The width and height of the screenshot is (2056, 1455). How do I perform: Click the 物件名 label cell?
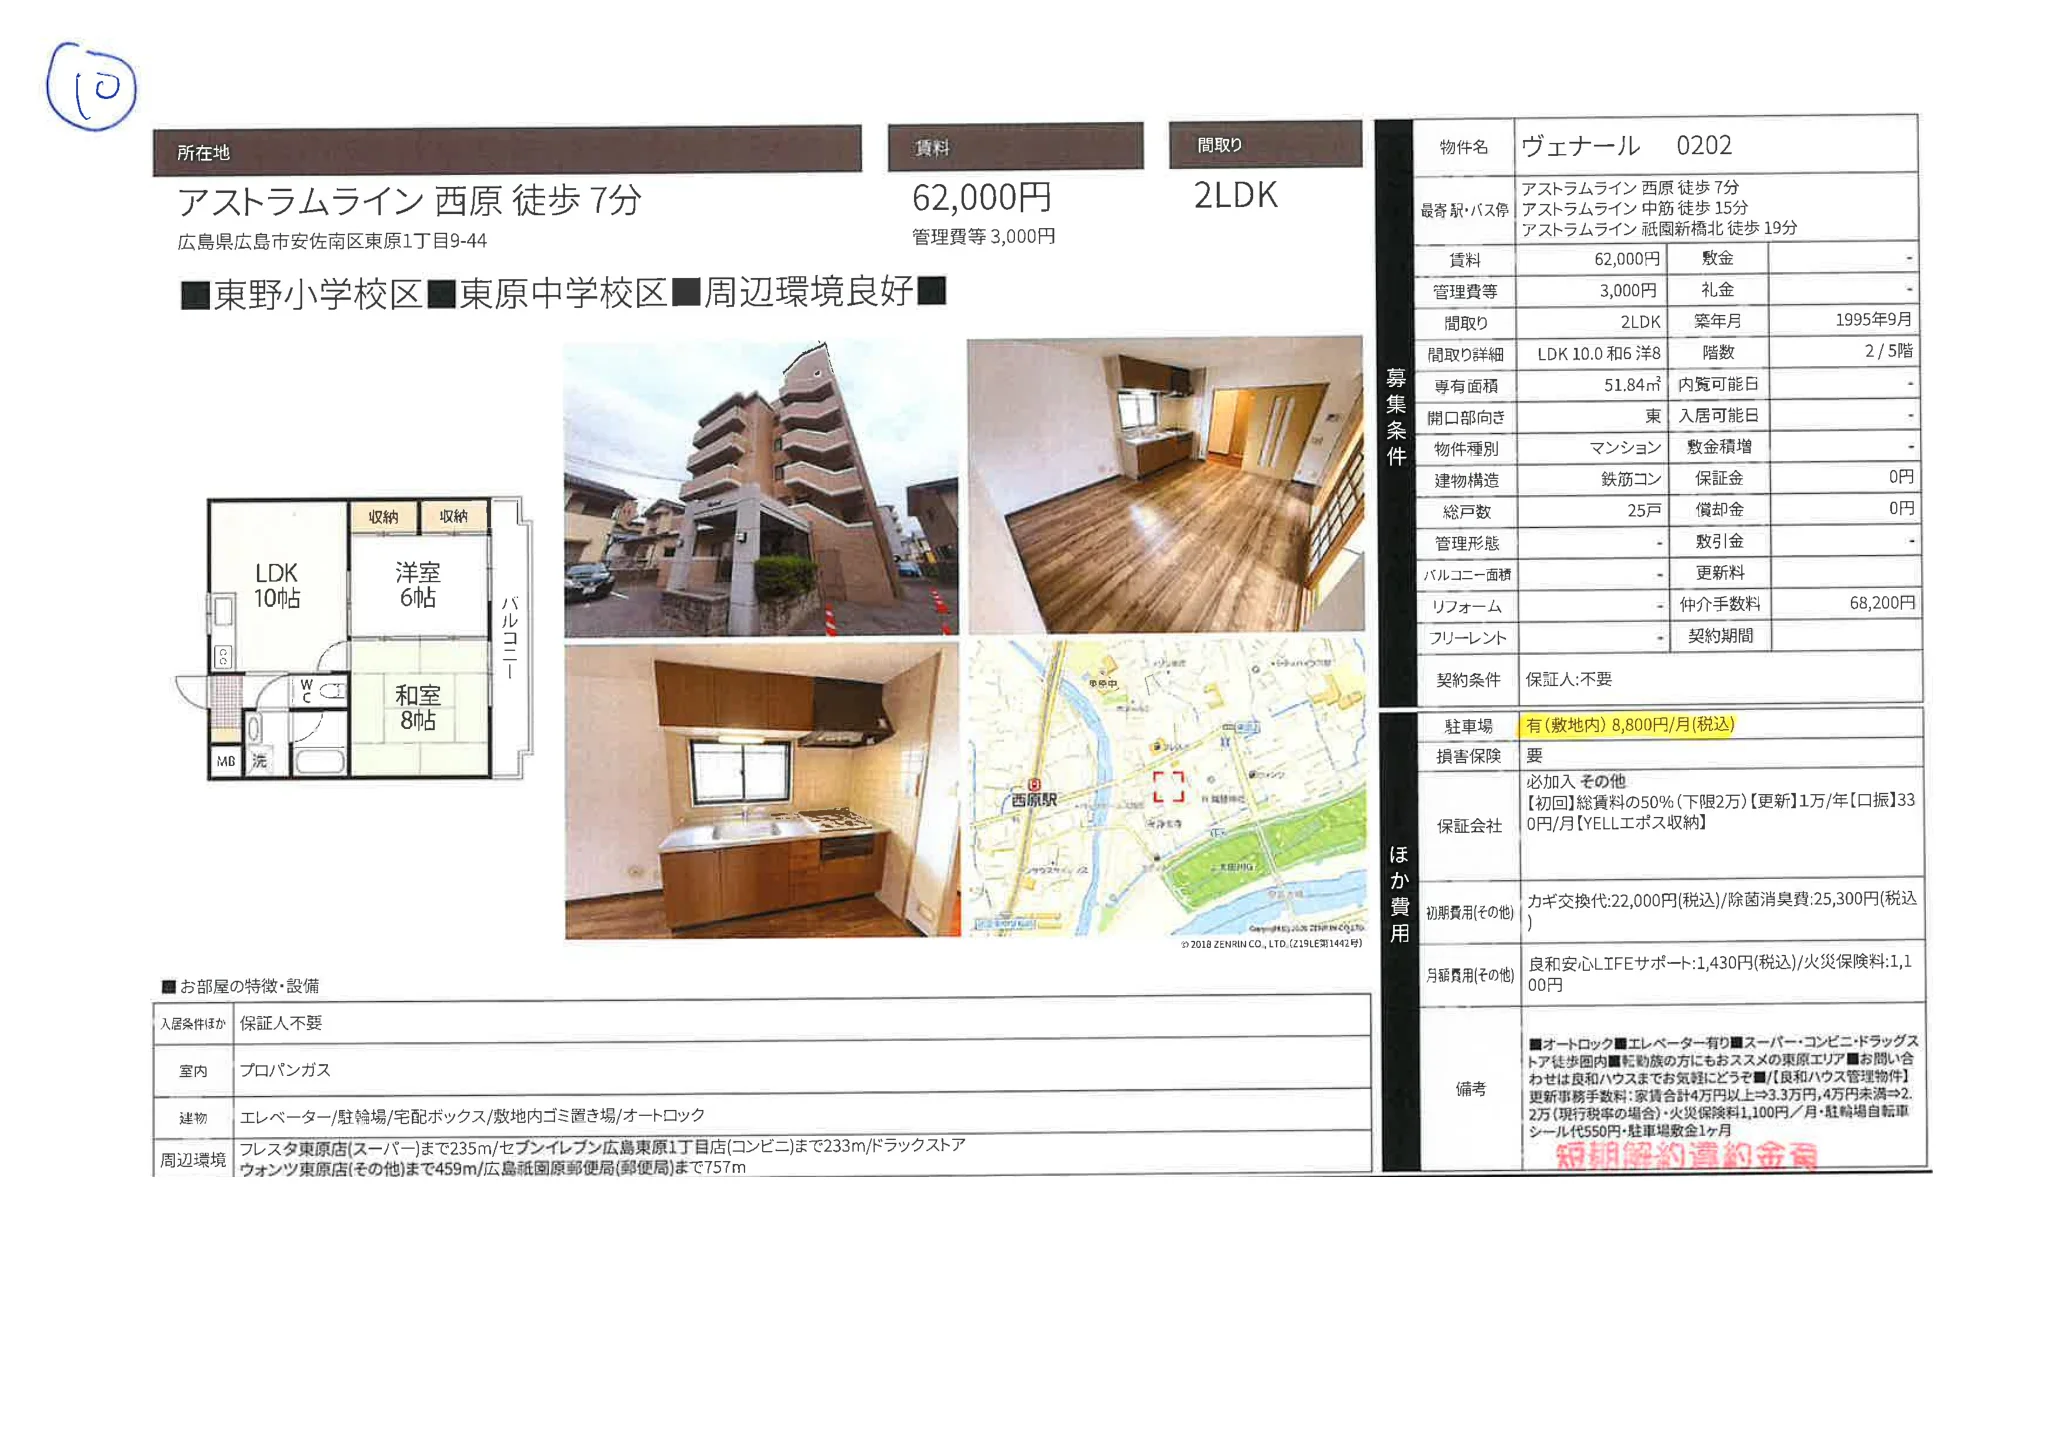pyautogui.click(x=1464, y=147)
